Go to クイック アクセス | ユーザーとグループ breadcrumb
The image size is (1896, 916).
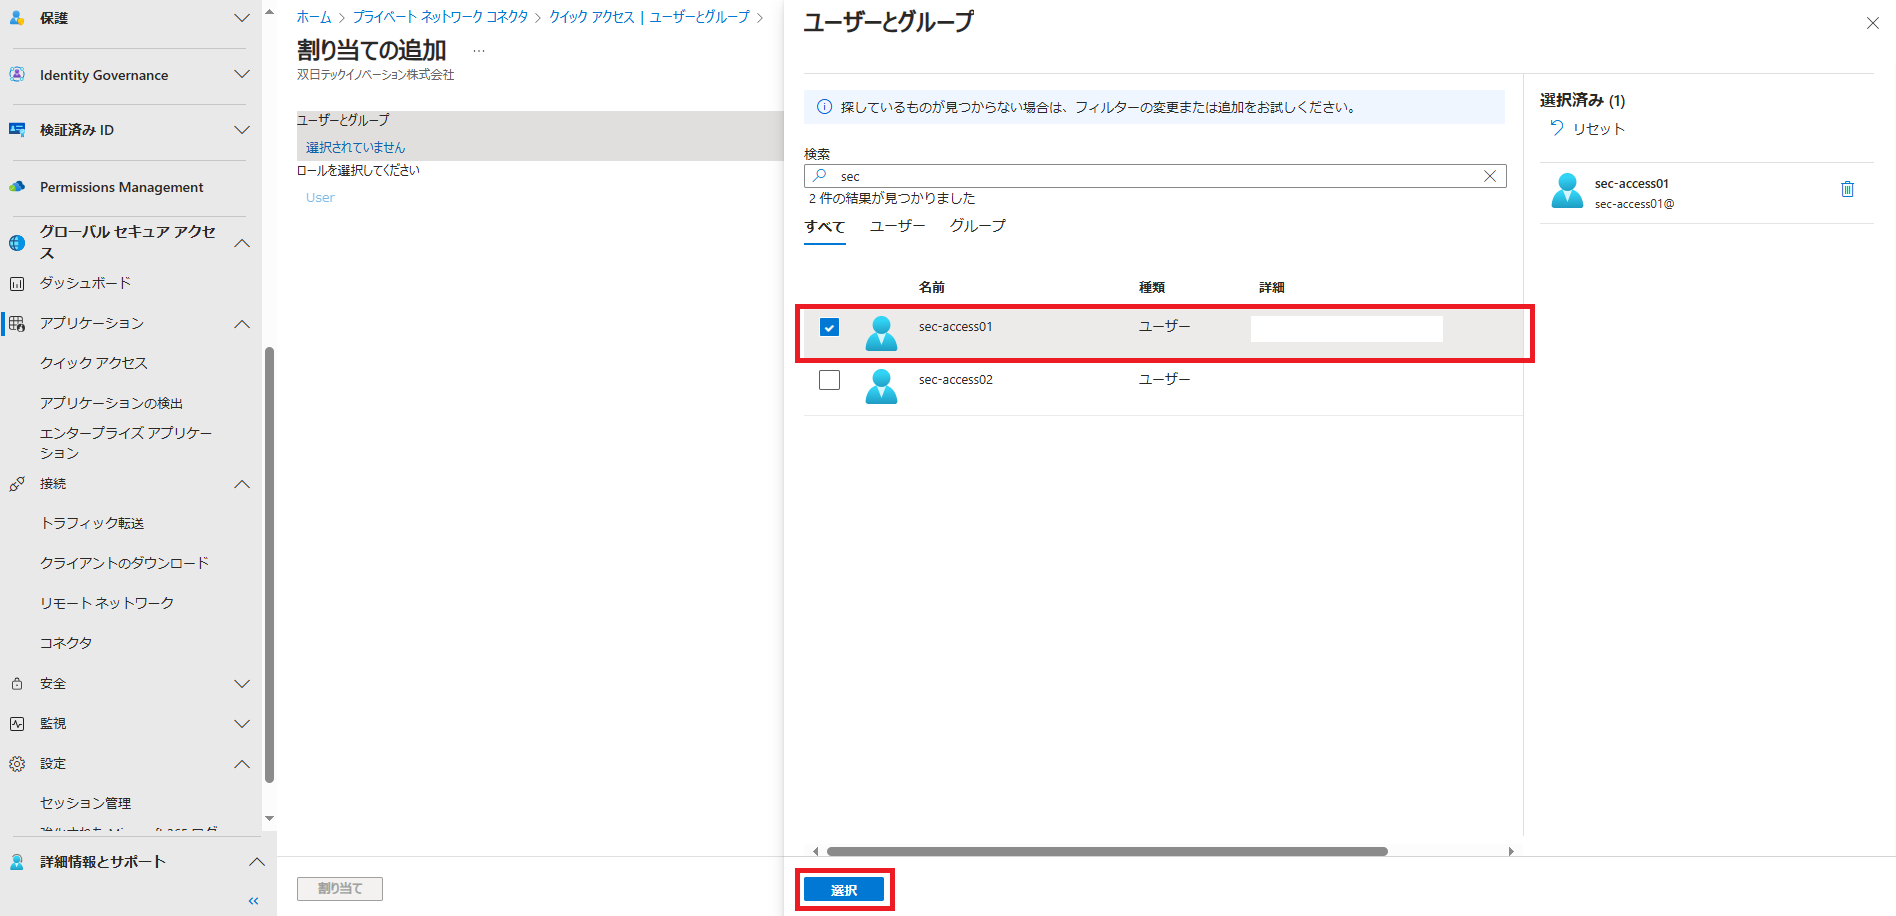tap(649, 17)
